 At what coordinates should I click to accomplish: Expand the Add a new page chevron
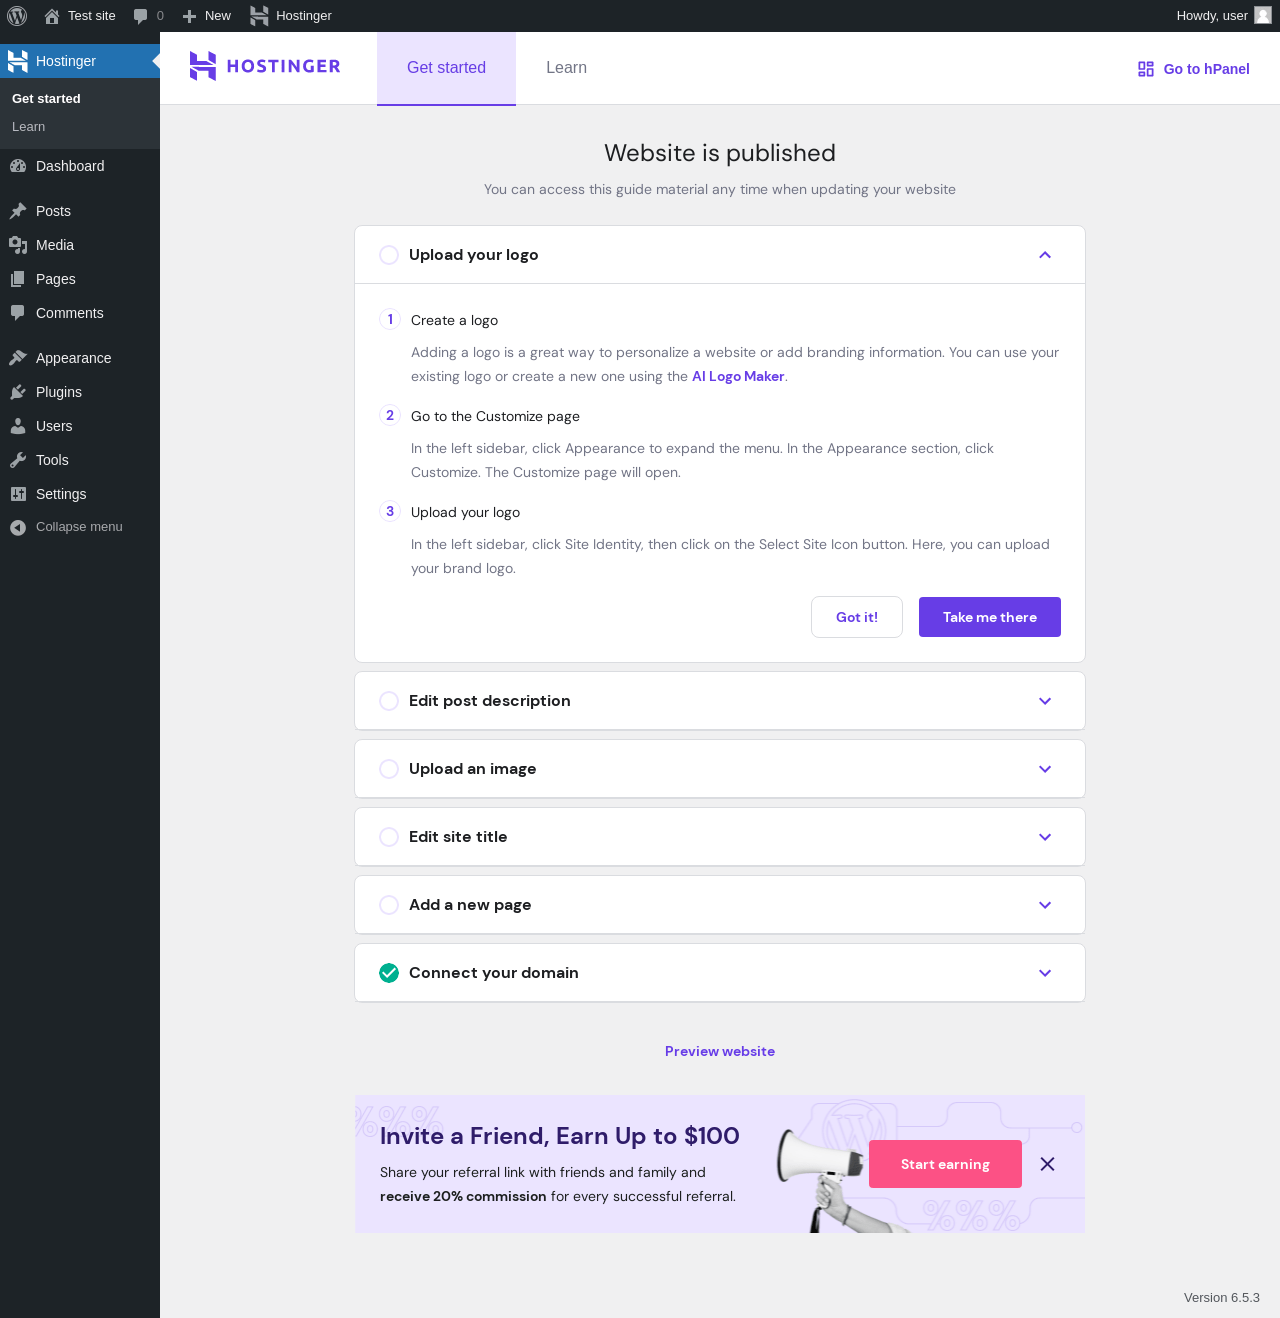pyautogui.click(x=1045, y=905)
